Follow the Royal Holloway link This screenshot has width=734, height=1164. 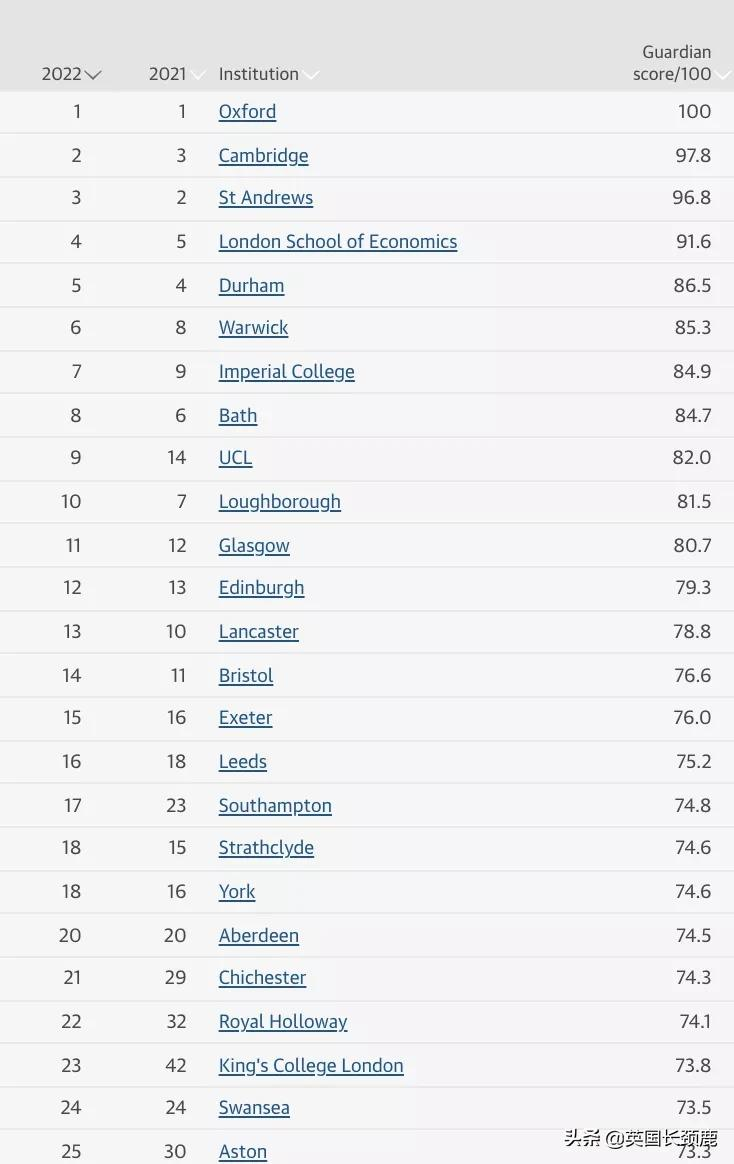coord(283,1021)
